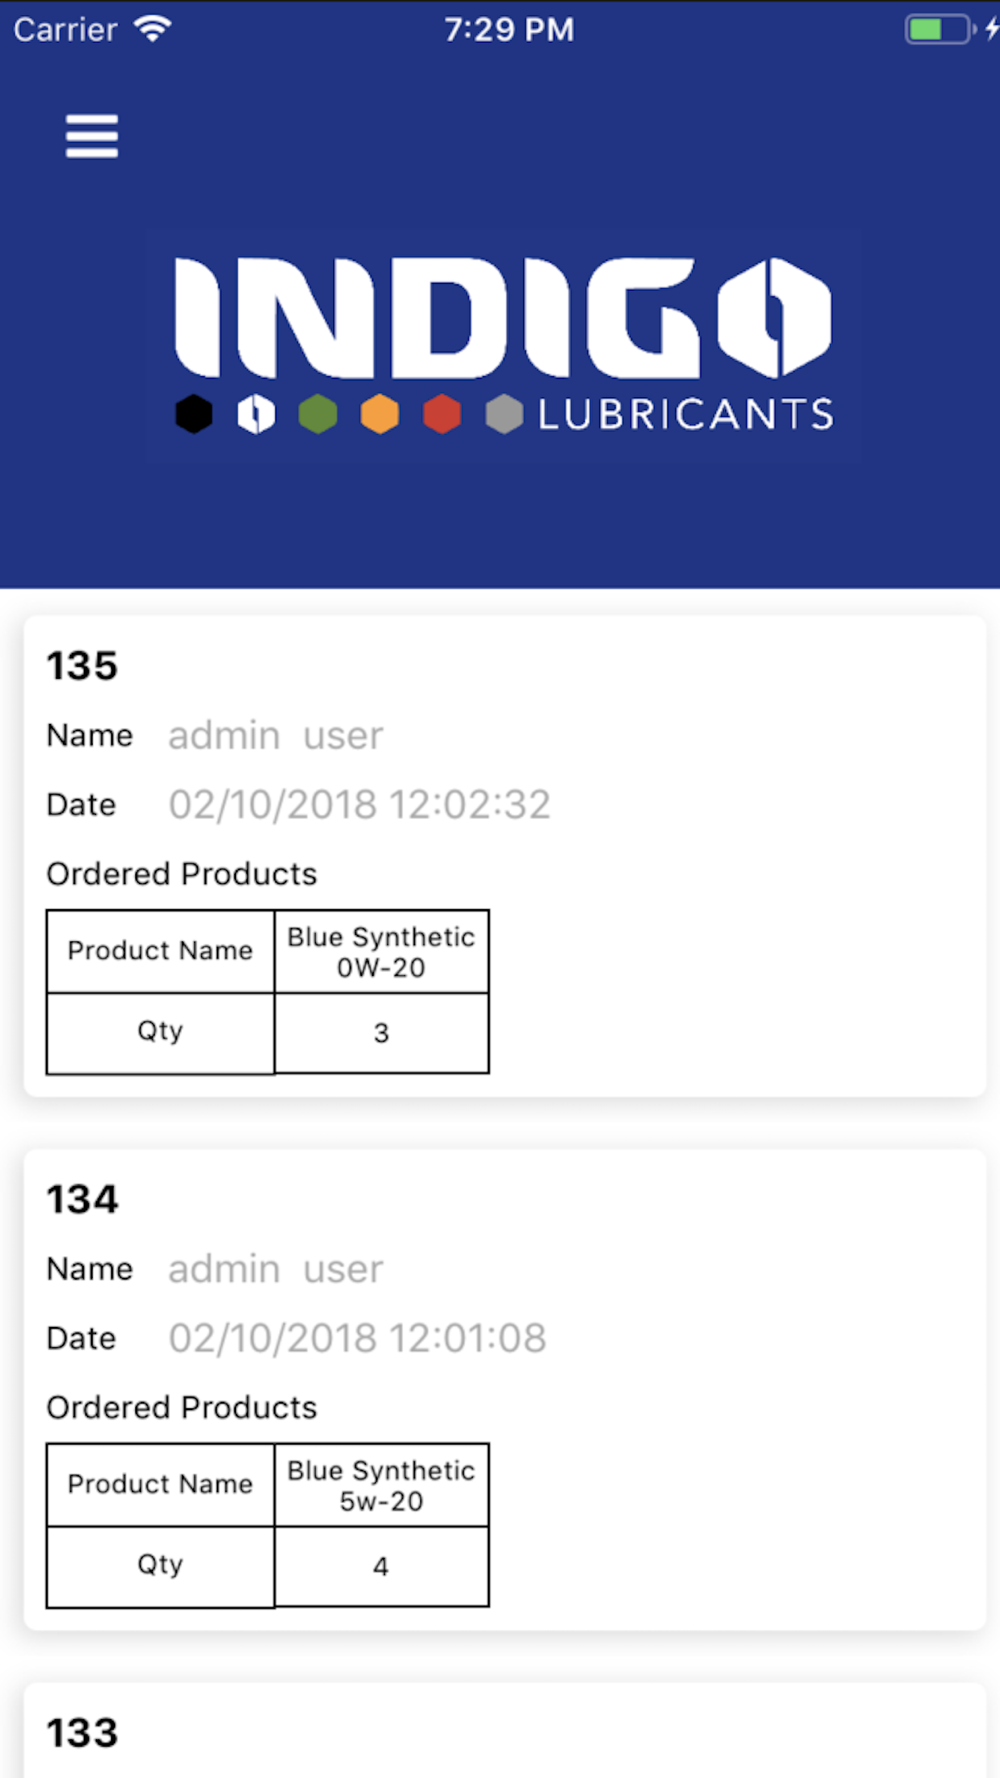Image resolution: width=1000 pixels, height=1778 pixels.
Task: Open the hamburger navigation menu
Action: pos(92,136)
